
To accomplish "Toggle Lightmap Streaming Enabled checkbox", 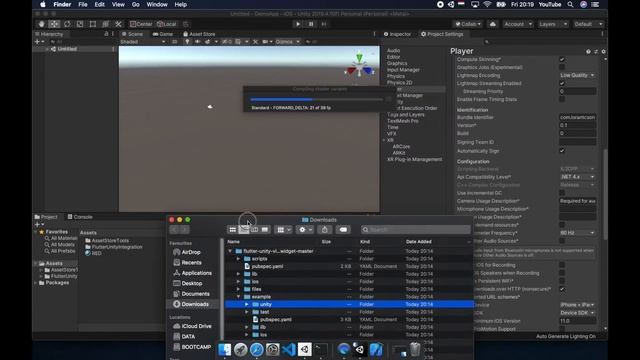I will coord(562,83).
